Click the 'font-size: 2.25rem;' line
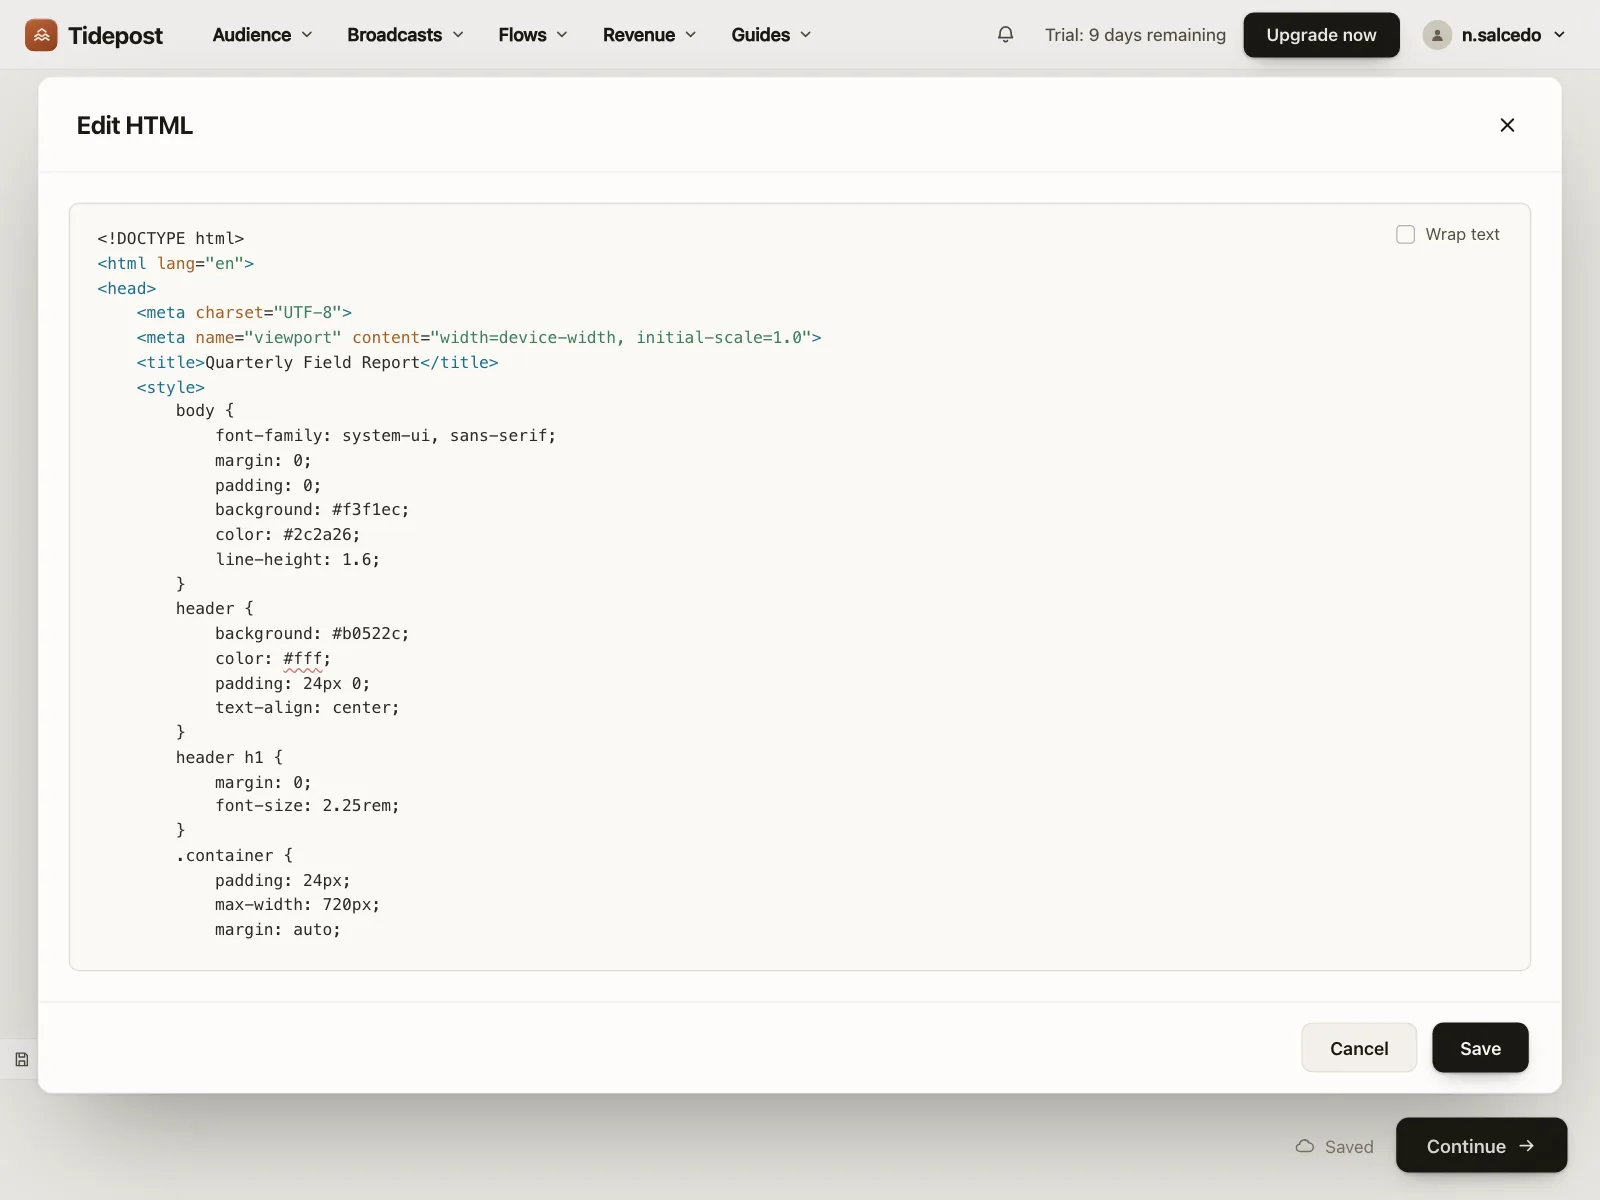Viewport: 1600px width, 1200px height. click(307, 805)
